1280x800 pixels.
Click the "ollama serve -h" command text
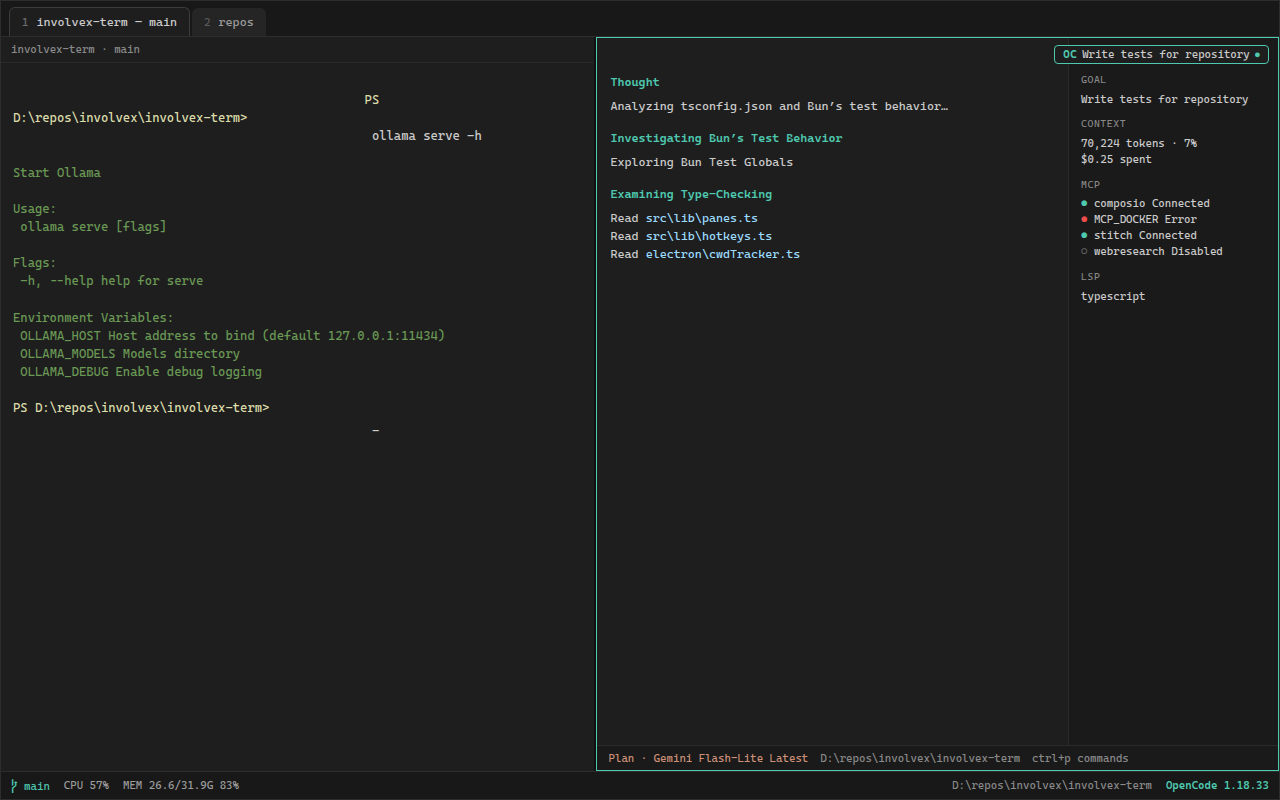[427, 136]
